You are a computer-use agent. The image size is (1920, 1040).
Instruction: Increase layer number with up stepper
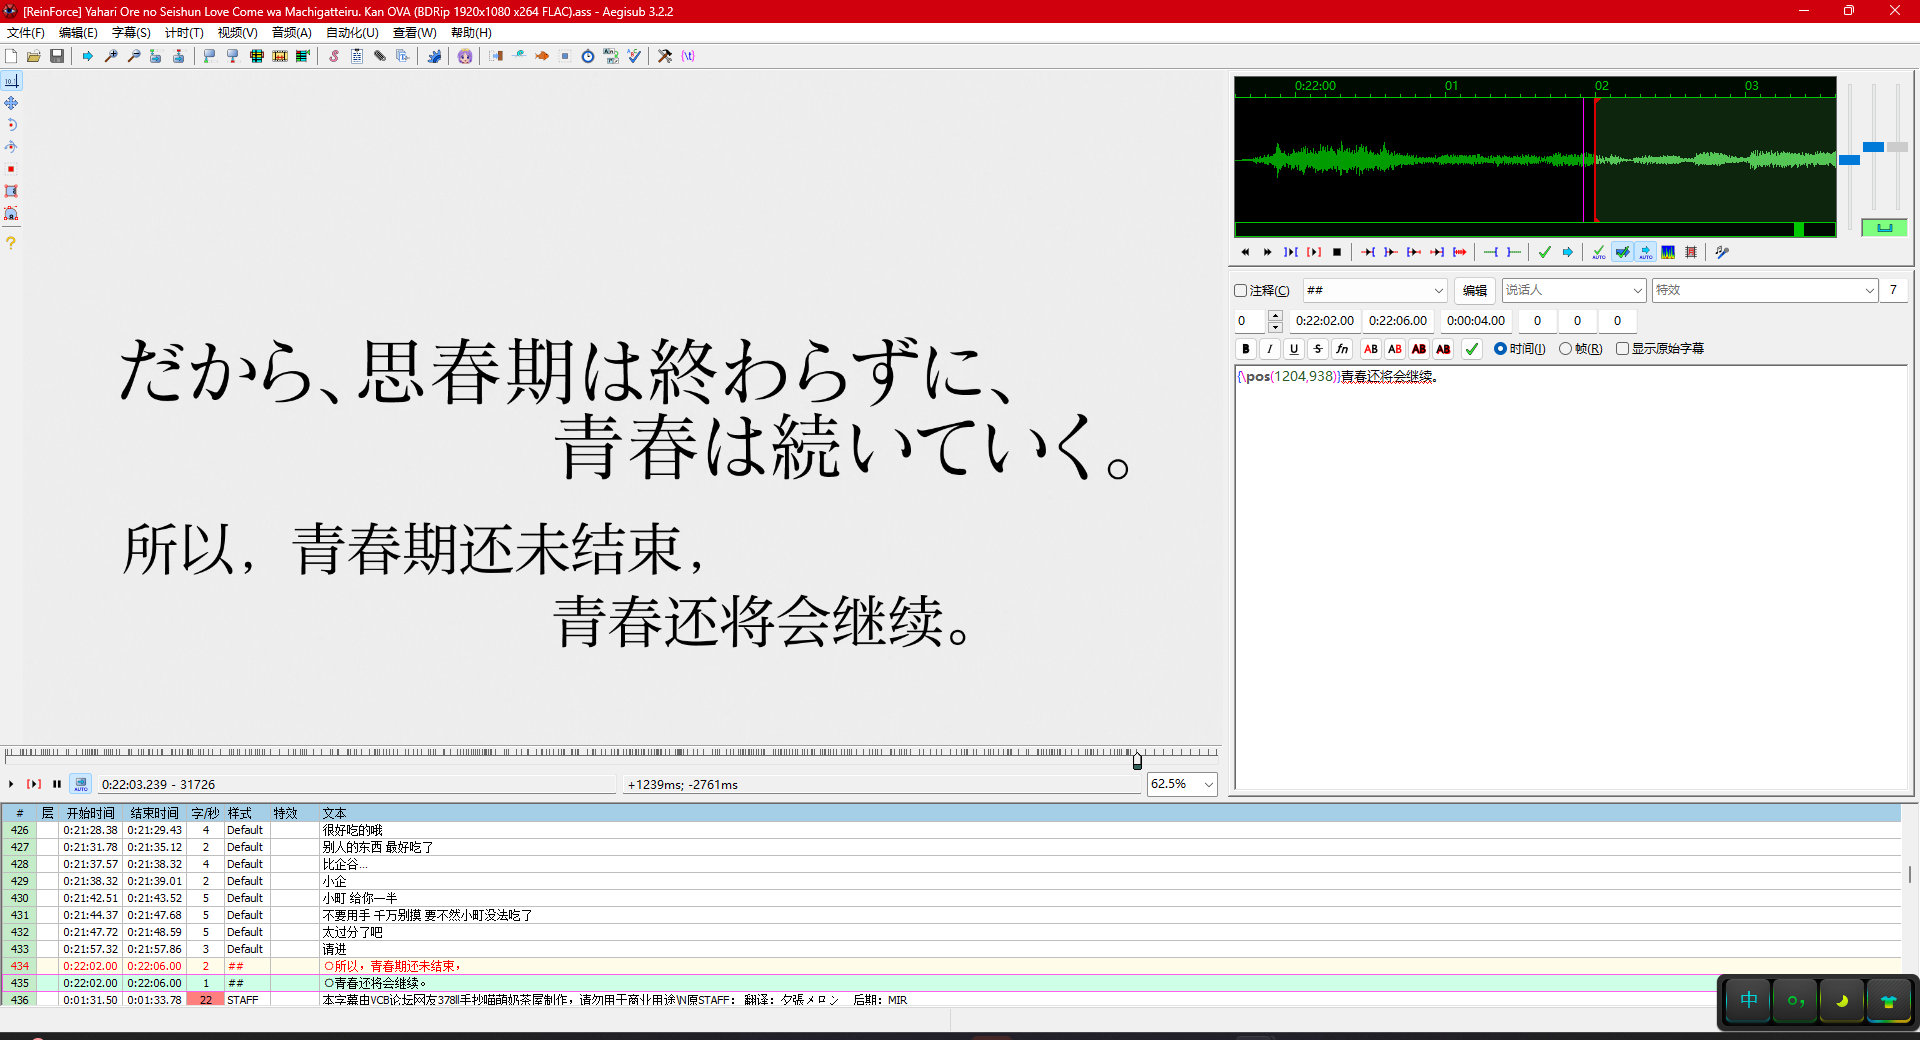click(x=1275, y=316)
